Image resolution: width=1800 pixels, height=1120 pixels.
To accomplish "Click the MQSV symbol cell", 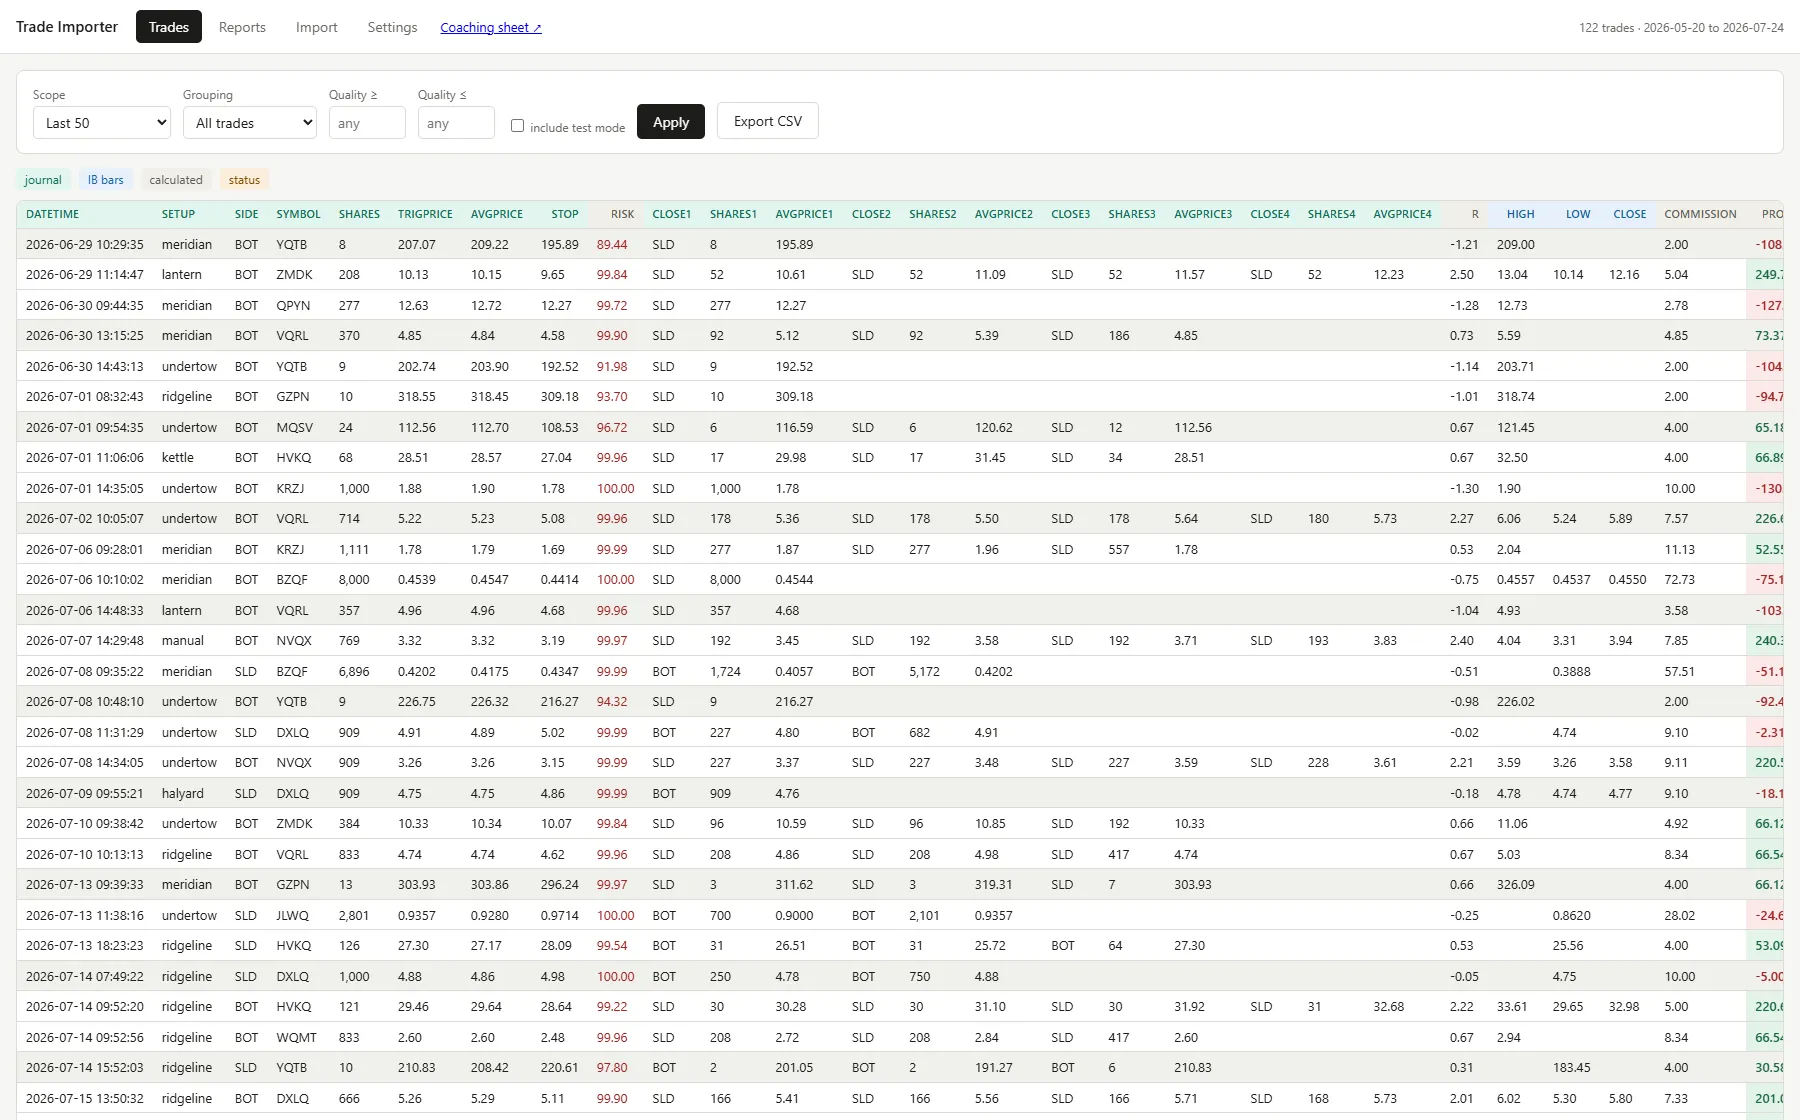I will [x=294, y=427].
